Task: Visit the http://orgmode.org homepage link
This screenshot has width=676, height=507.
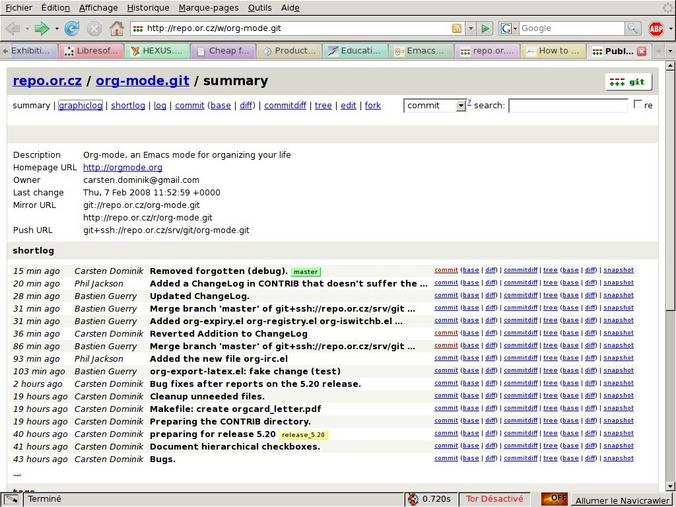Action: click(x=122, y=168)
